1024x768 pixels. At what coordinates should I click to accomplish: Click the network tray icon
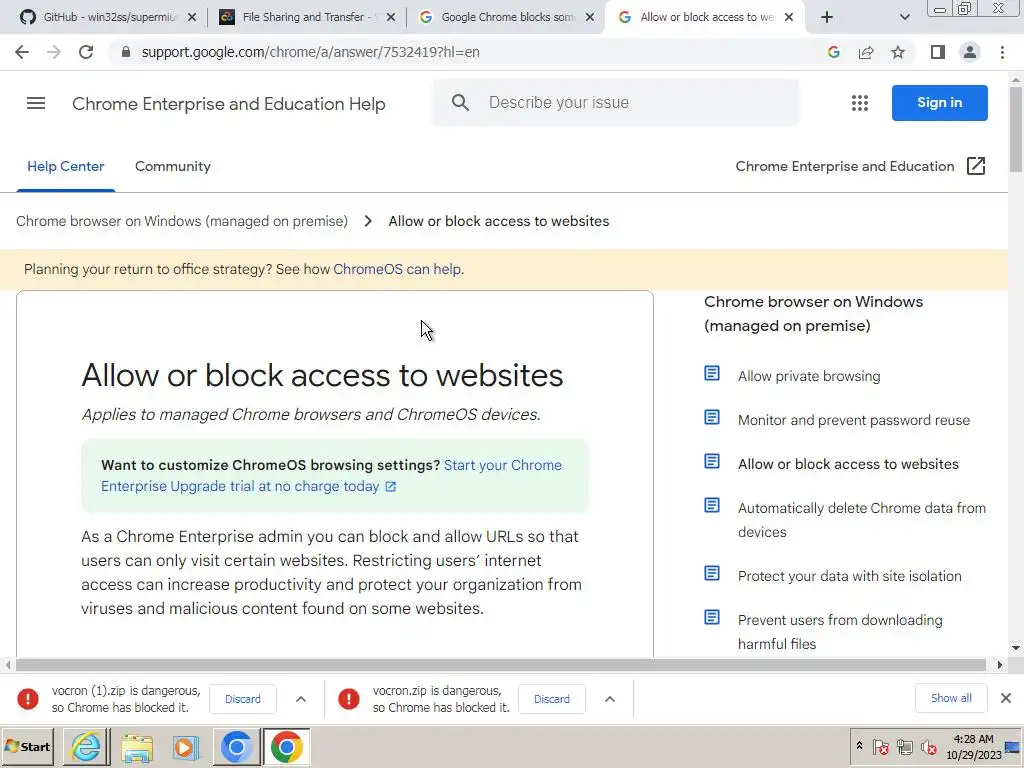(x=904, y=747)
